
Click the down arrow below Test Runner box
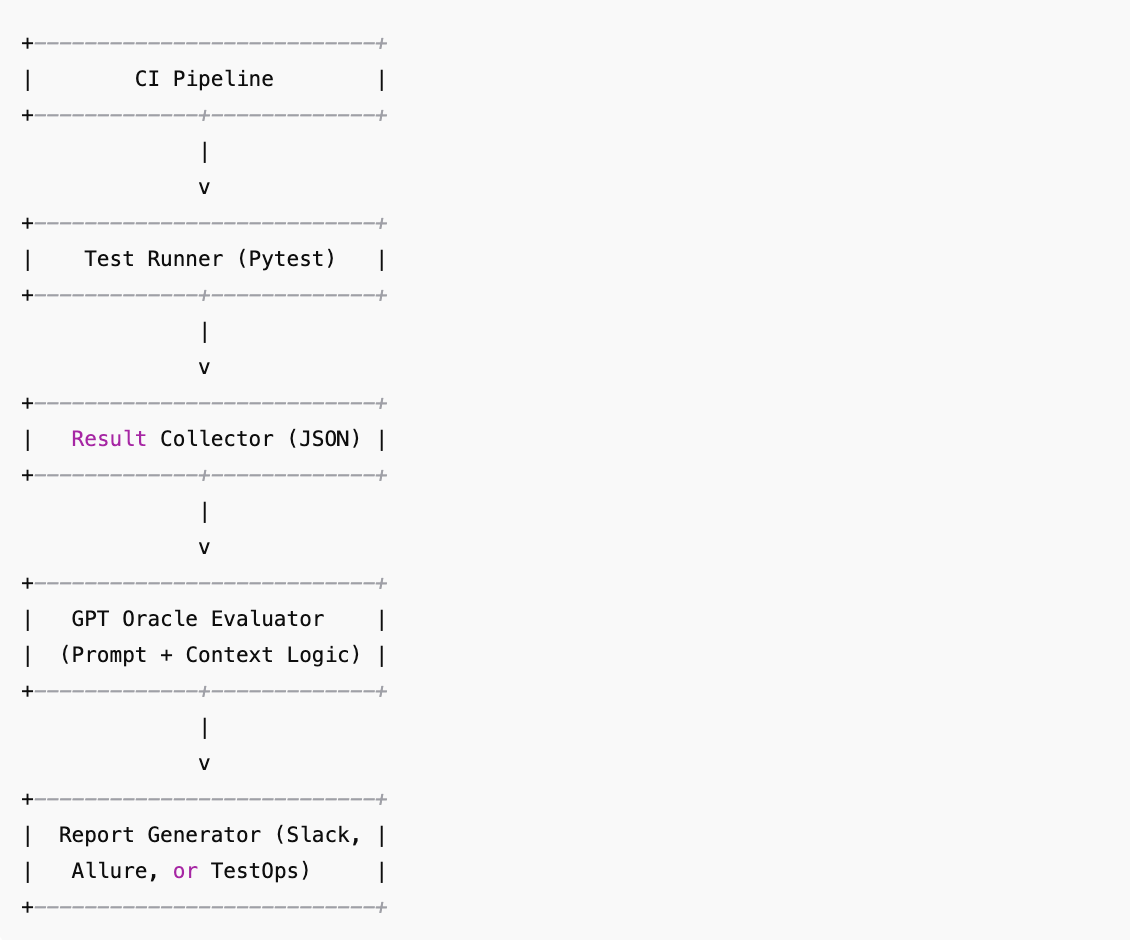204,367
